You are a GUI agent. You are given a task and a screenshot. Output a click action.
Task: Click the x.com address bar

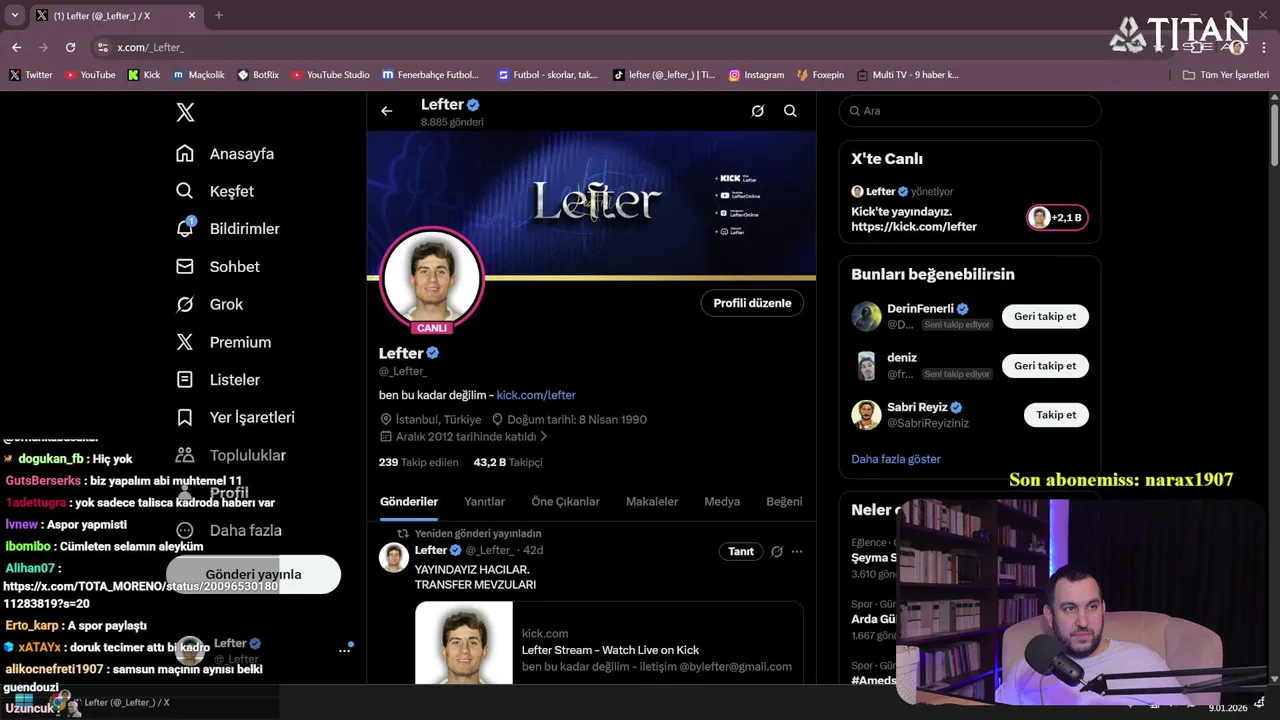click(x=600, y=47)
